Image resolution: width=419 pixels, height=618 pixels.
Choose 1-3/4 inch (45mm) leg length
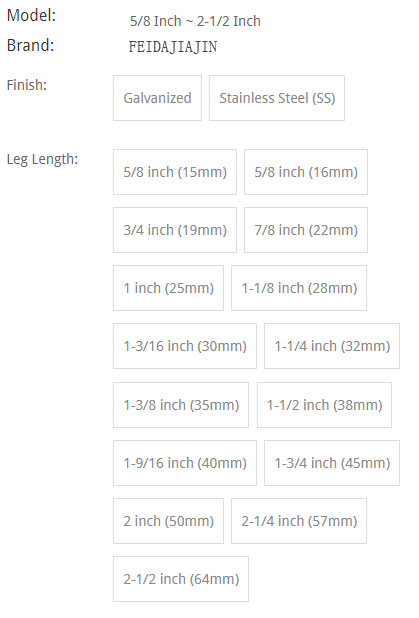(x=332, y=463)
